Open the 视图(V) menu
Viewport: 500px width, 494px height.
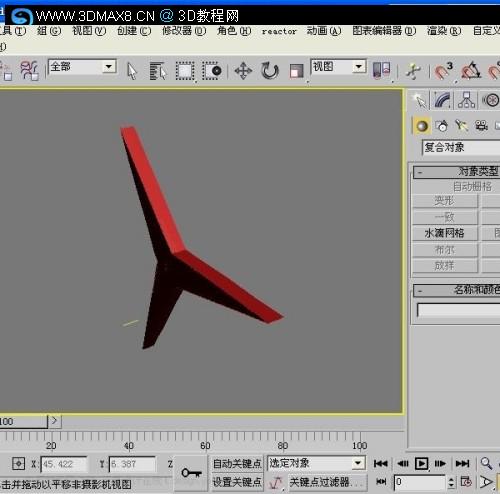pyautogui.click(x=89, y=31)
